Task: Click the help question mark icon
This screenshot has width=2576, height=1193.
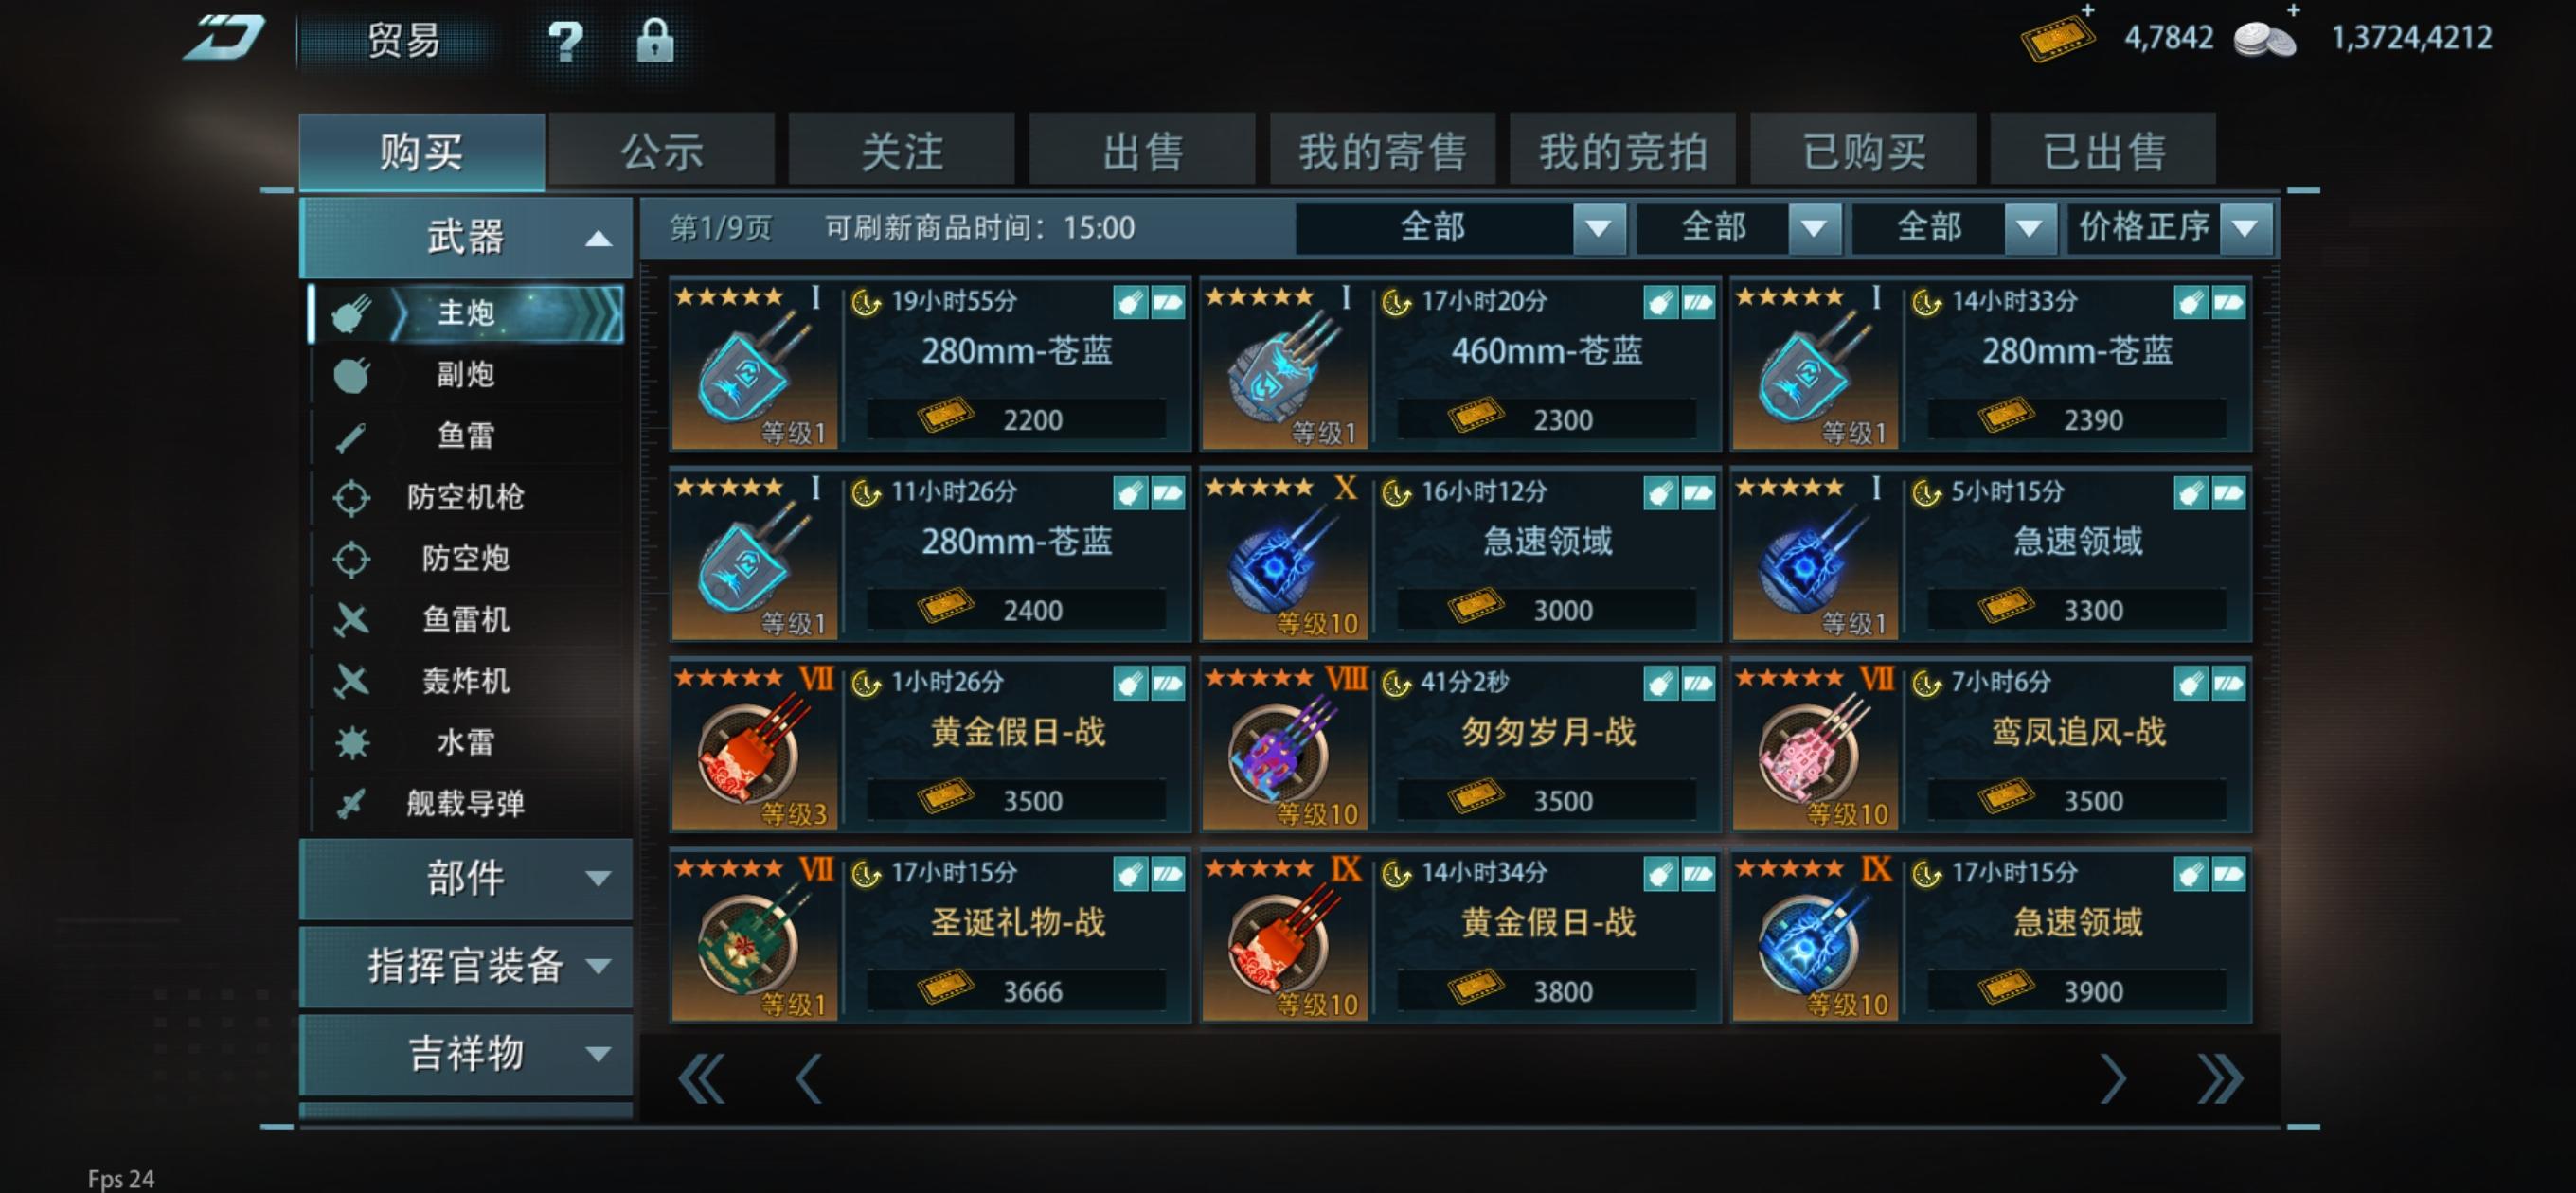Action: (566, 42)
